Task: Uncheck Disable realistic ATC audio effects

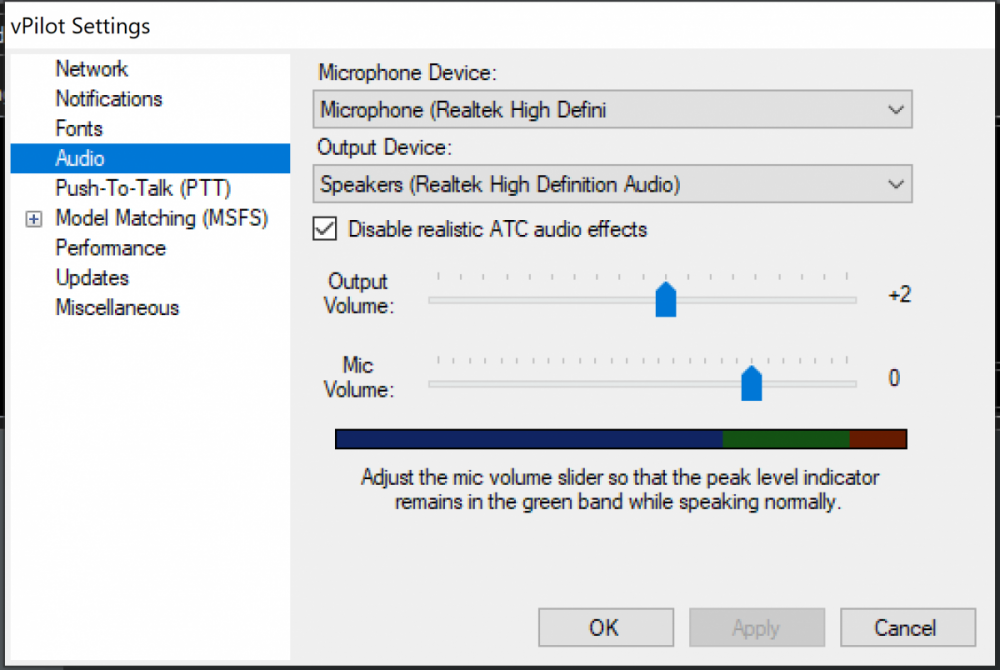Action: (325, 229)
